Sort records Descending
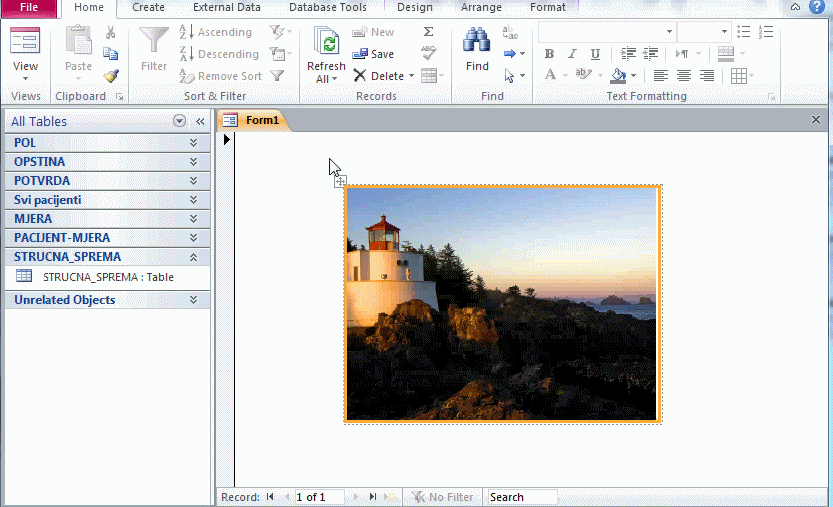This screenshot has width=833, height=507. point(219,54)
